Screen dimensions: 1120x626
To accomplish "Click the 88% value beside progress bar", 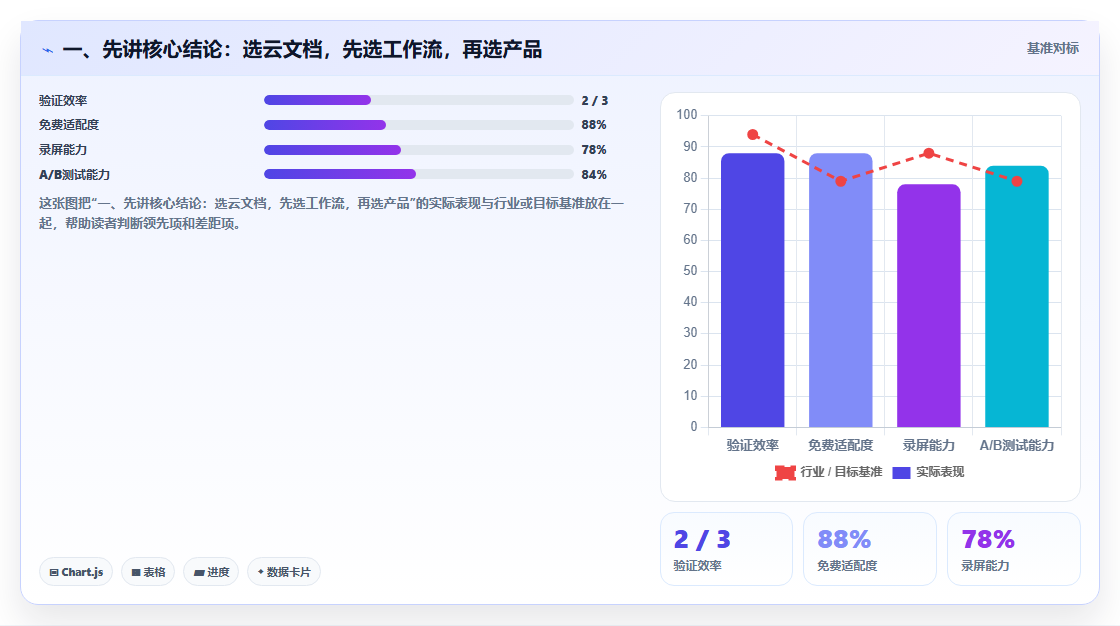I will pyautogui.click(x=594, y=125).
